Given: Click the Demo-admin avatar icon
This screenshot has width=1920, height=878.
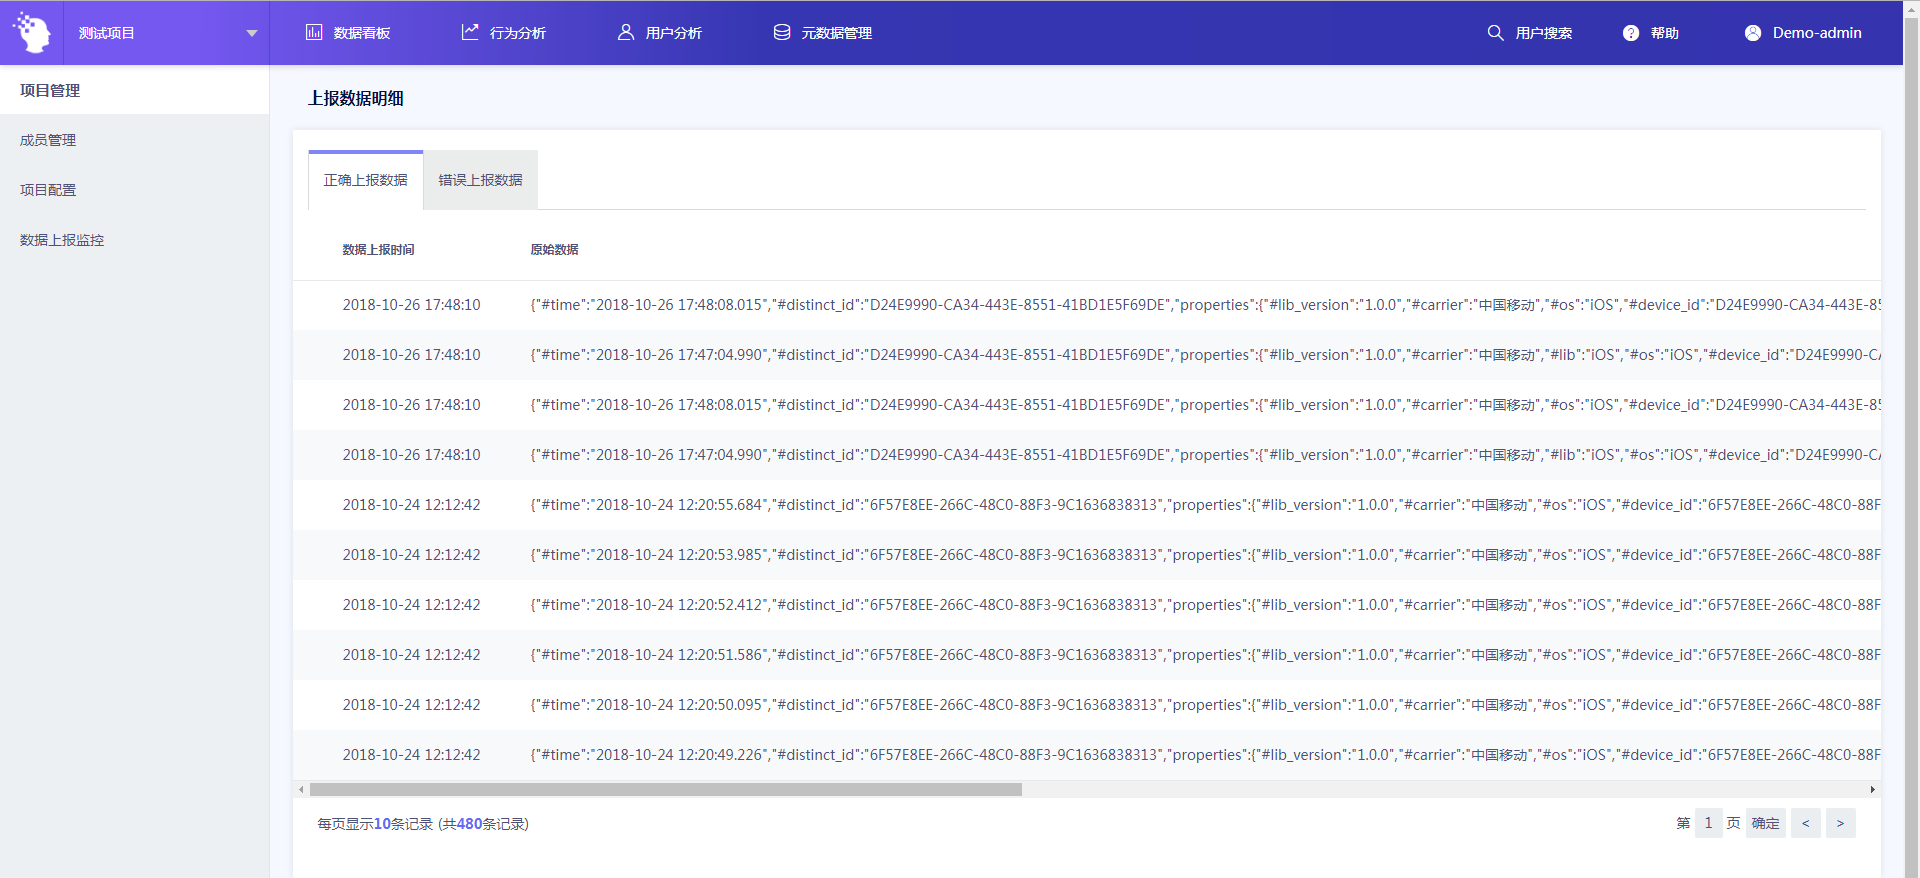Looking at the screenshot, I should pyautogui.click(x=1753, y=33).
